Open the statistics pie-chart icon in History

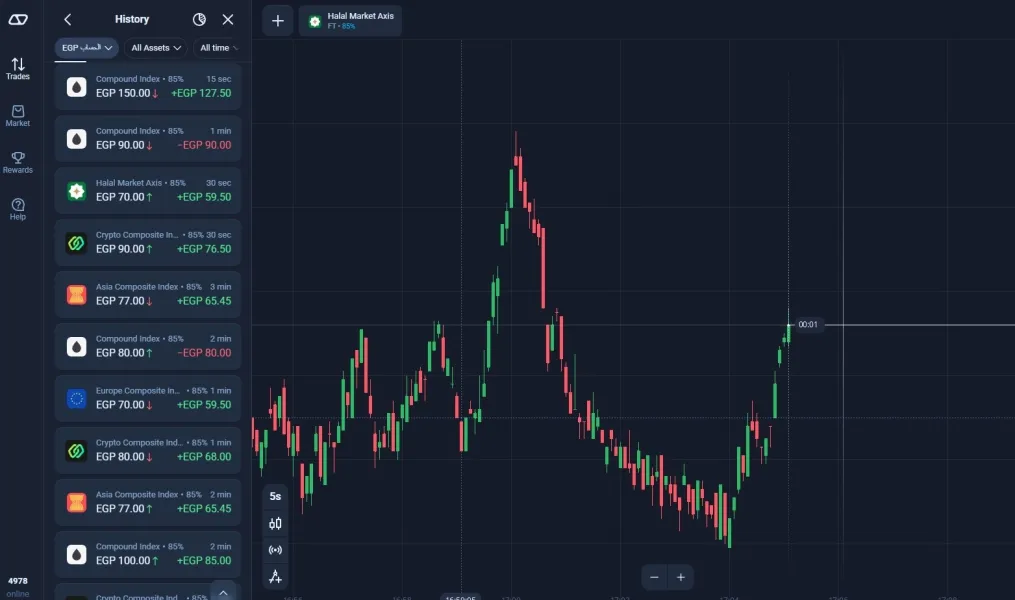tap(199, 19)
